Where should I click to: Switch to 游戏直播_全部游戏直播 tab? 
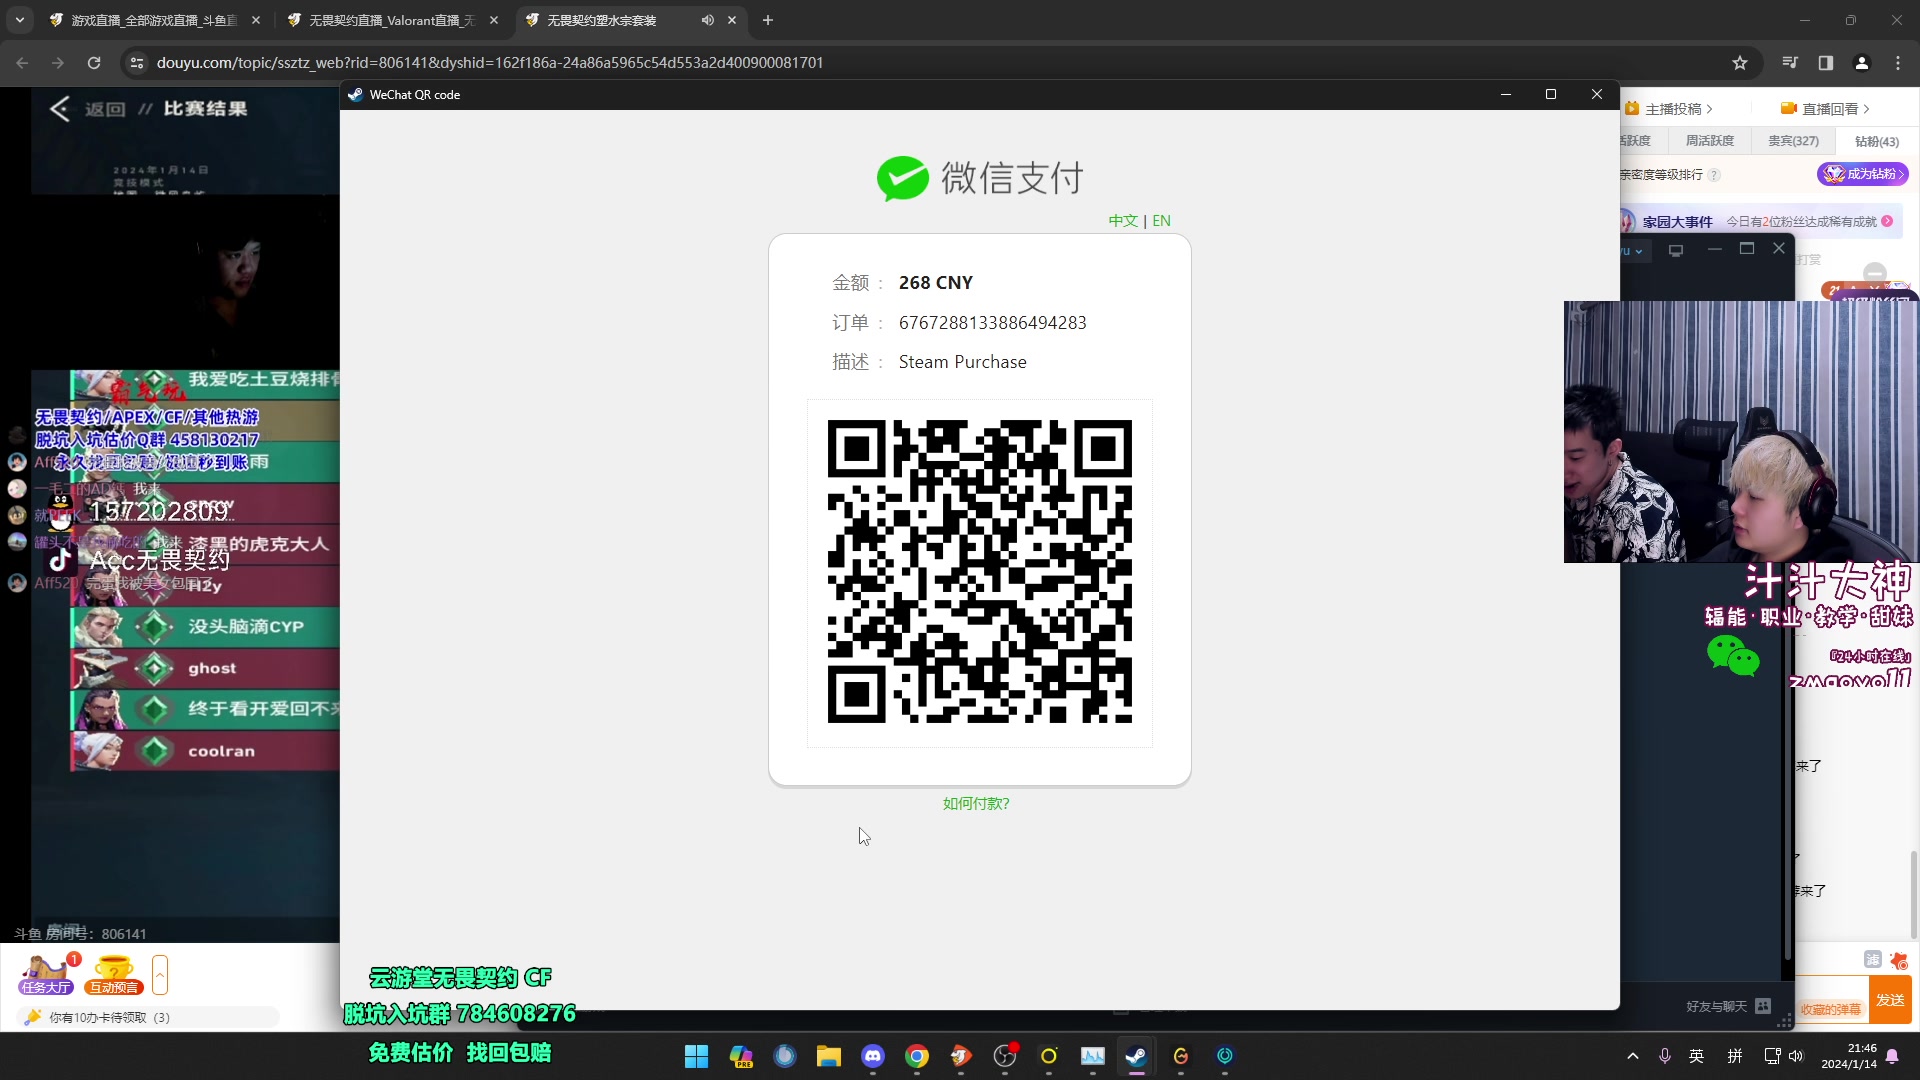tap(154, 20)
